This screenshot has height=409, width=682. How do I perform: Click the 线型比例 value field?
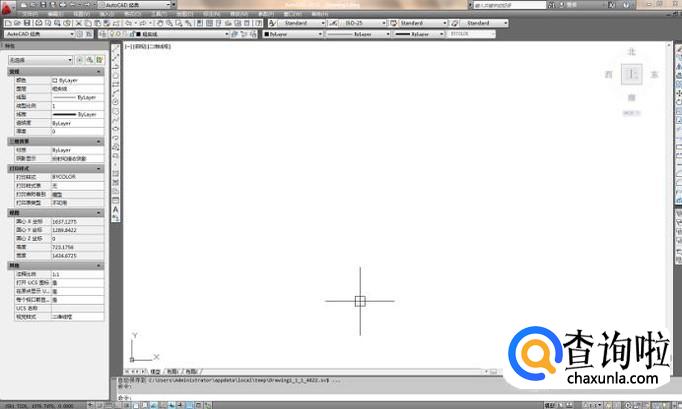[x=77, y=106]
